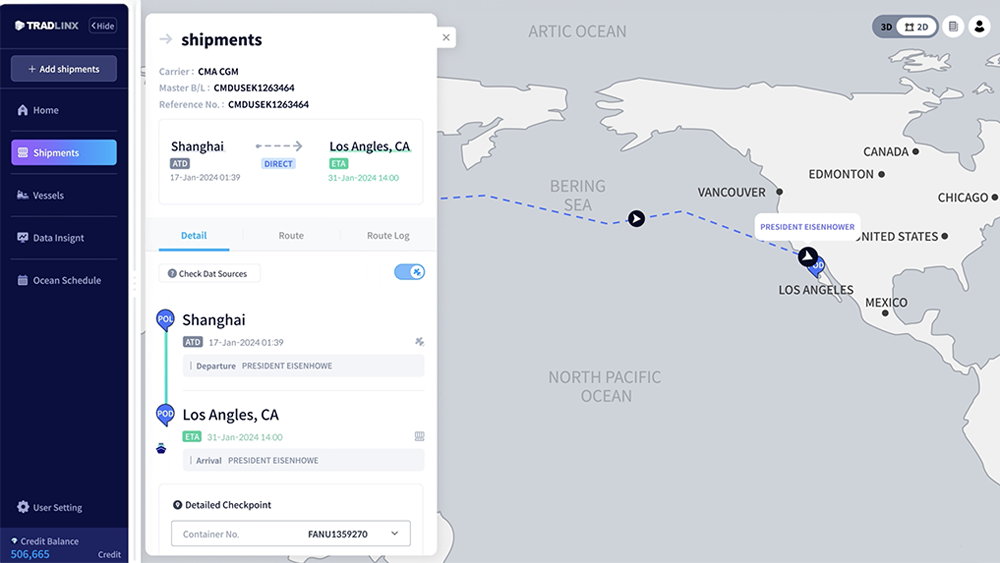Switch map to 3D view
1000x563 pixels.
point(886,27)
